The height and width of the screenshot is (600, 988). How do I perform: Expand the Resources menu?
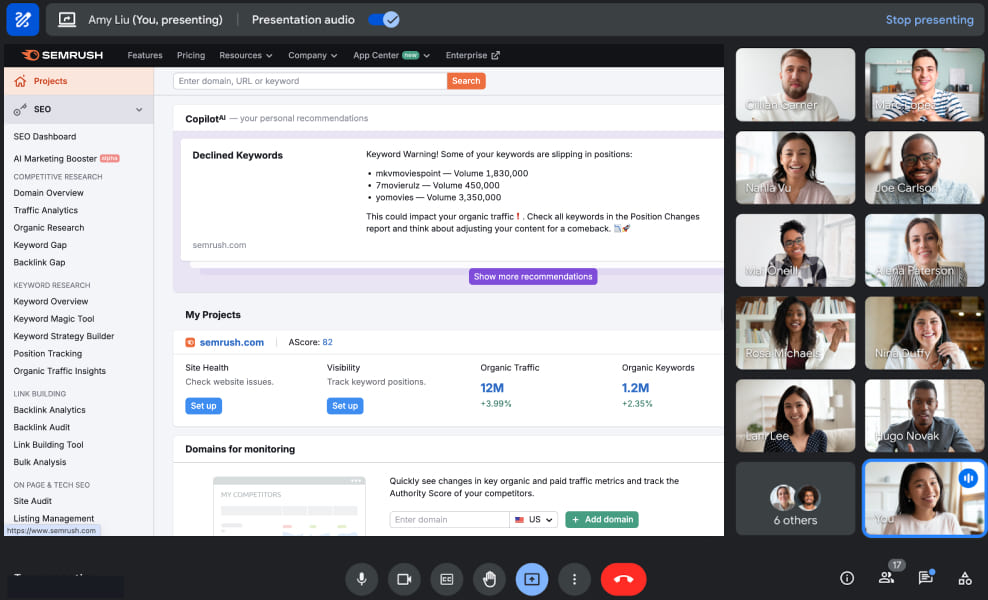click(246, 55)
